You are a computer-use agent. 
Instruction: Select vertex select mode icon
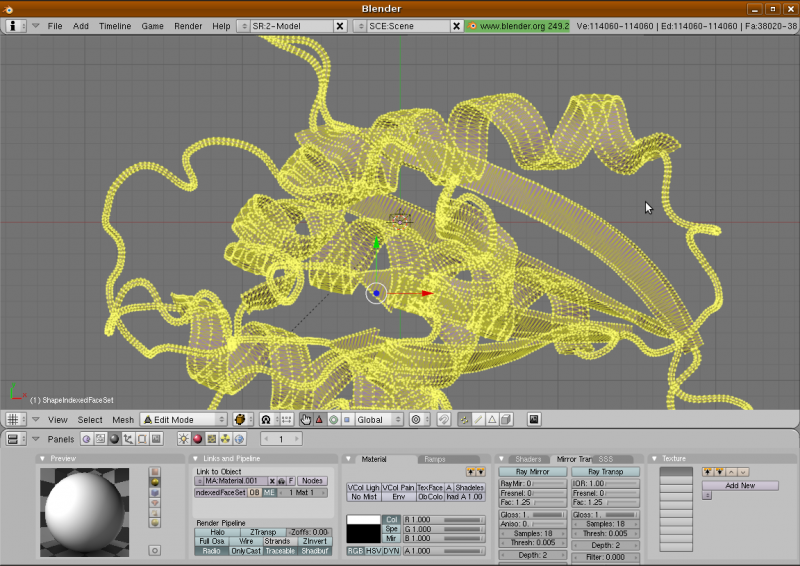click(463, 420)
